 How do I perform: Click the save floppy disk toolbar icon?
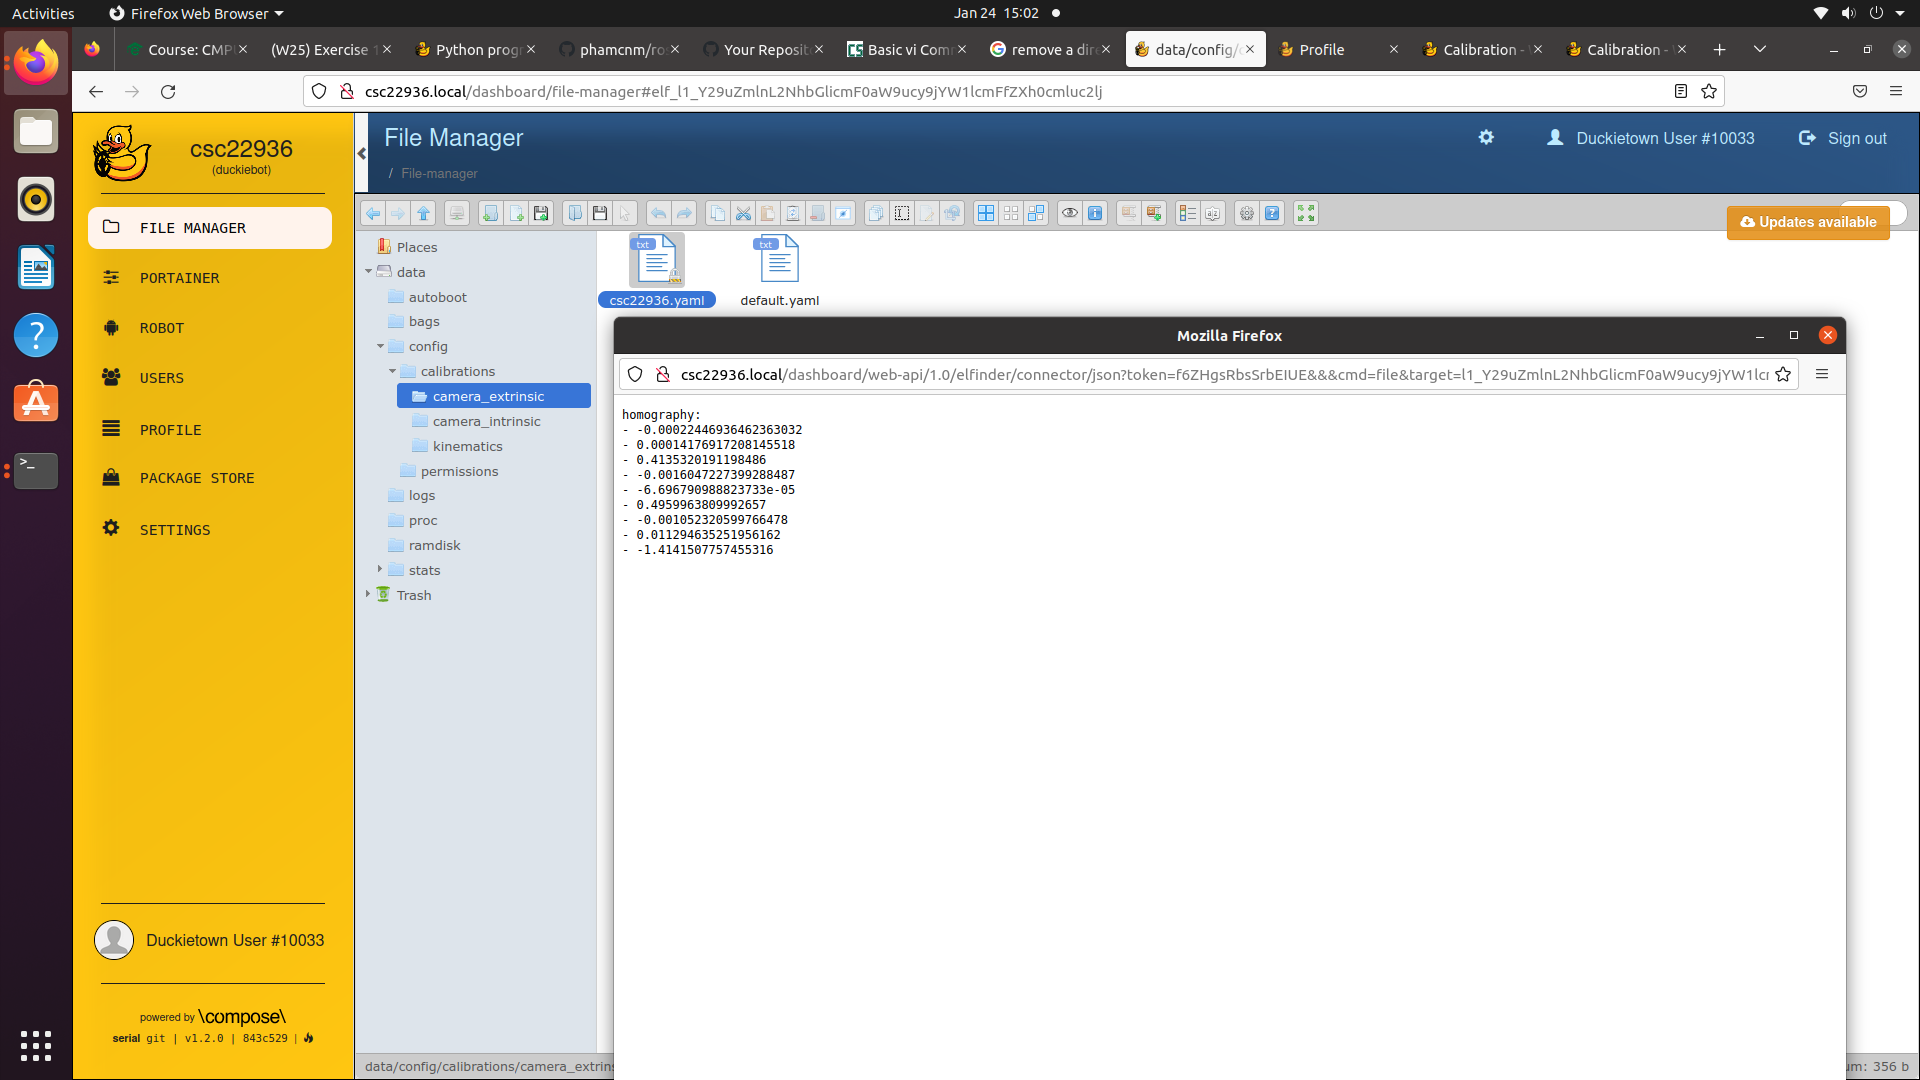click(x=600, y=213)
